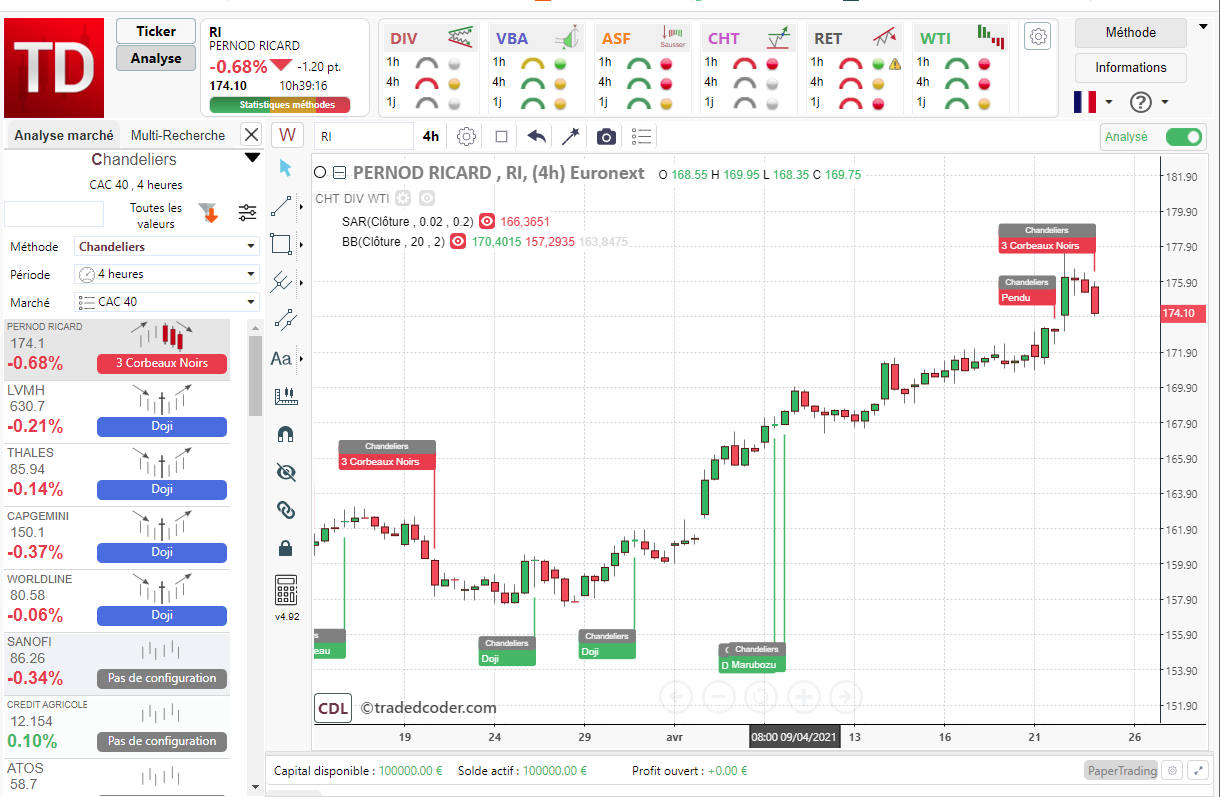Click the CDL chandeliers badge on chart
The image size is (1220, 797).
333,708
